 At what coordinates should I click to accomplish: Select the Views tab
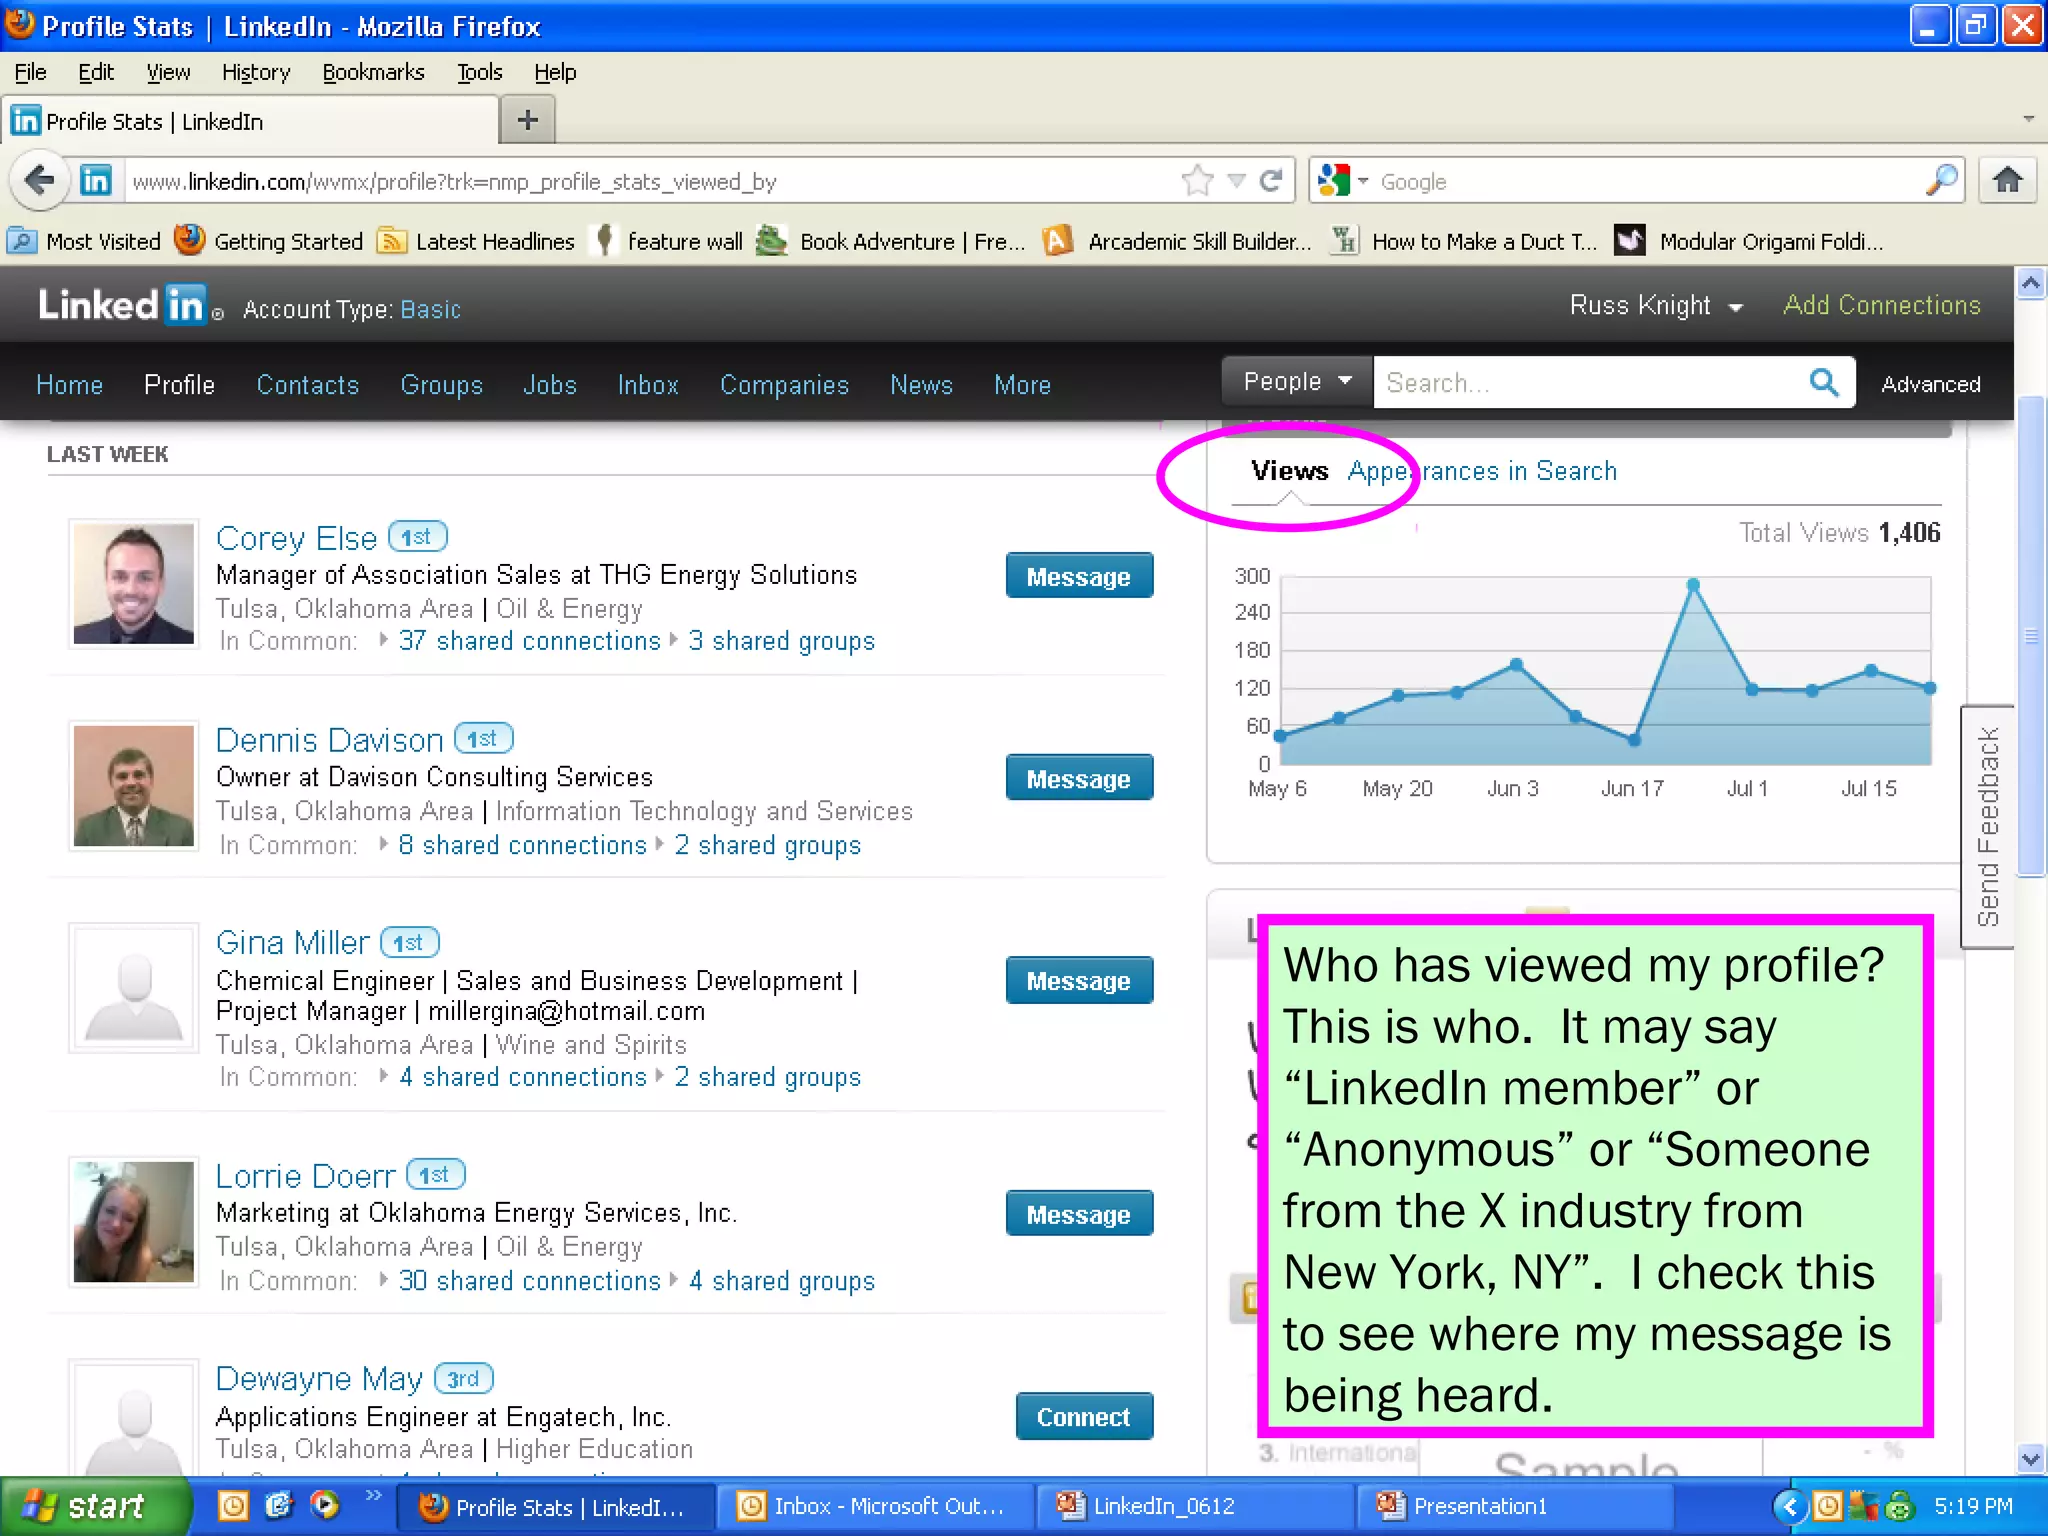[1290, 471]
